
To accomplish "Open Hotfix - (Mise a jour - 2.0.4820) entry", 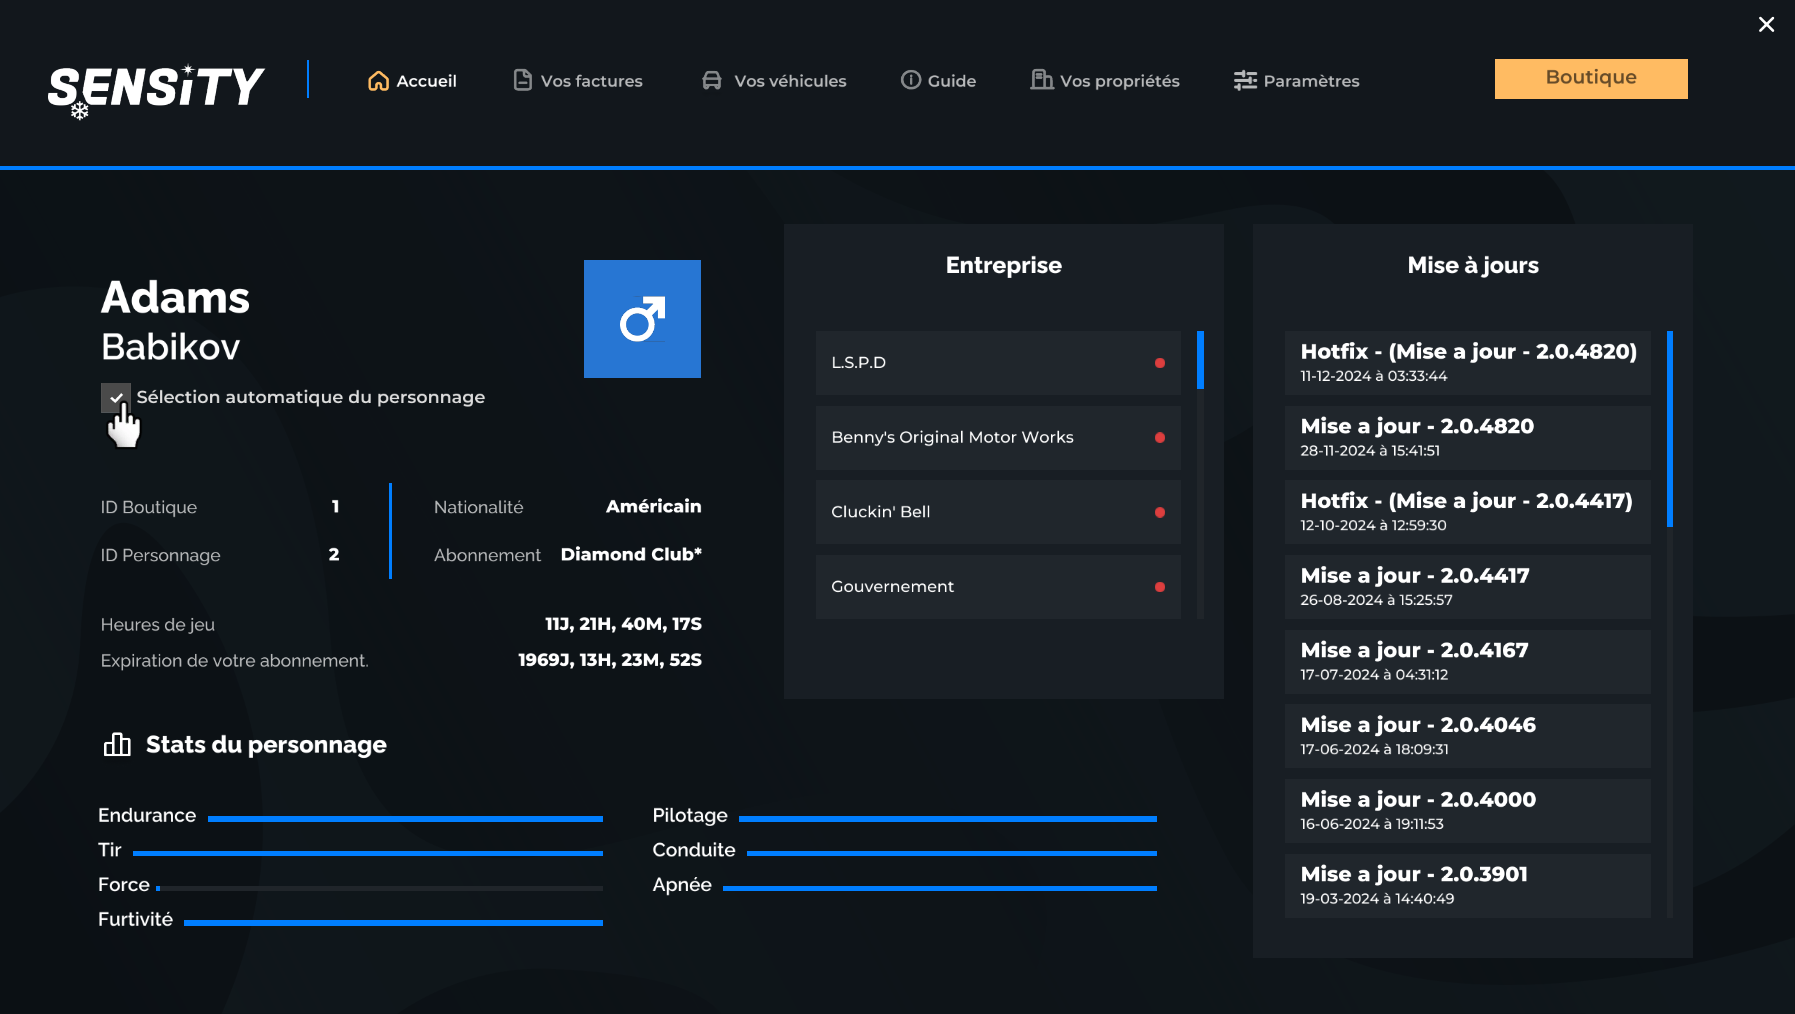I will [1468, 363].
